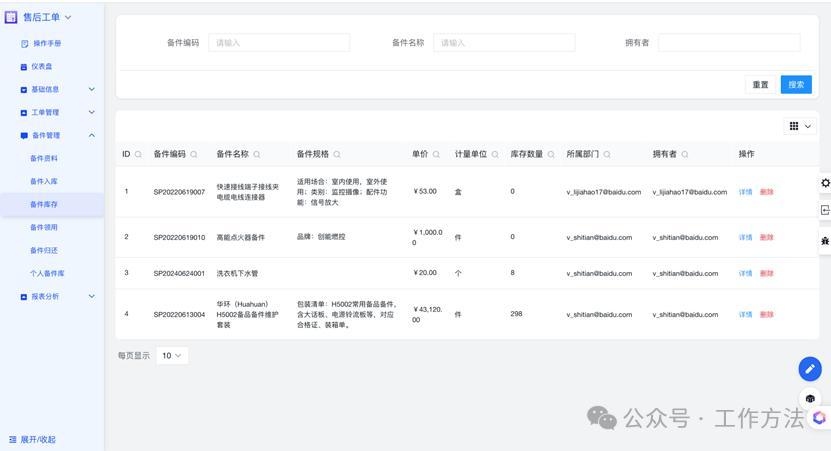Click the 展开/收起 sidebar collapse toggle

pos(32,439)
